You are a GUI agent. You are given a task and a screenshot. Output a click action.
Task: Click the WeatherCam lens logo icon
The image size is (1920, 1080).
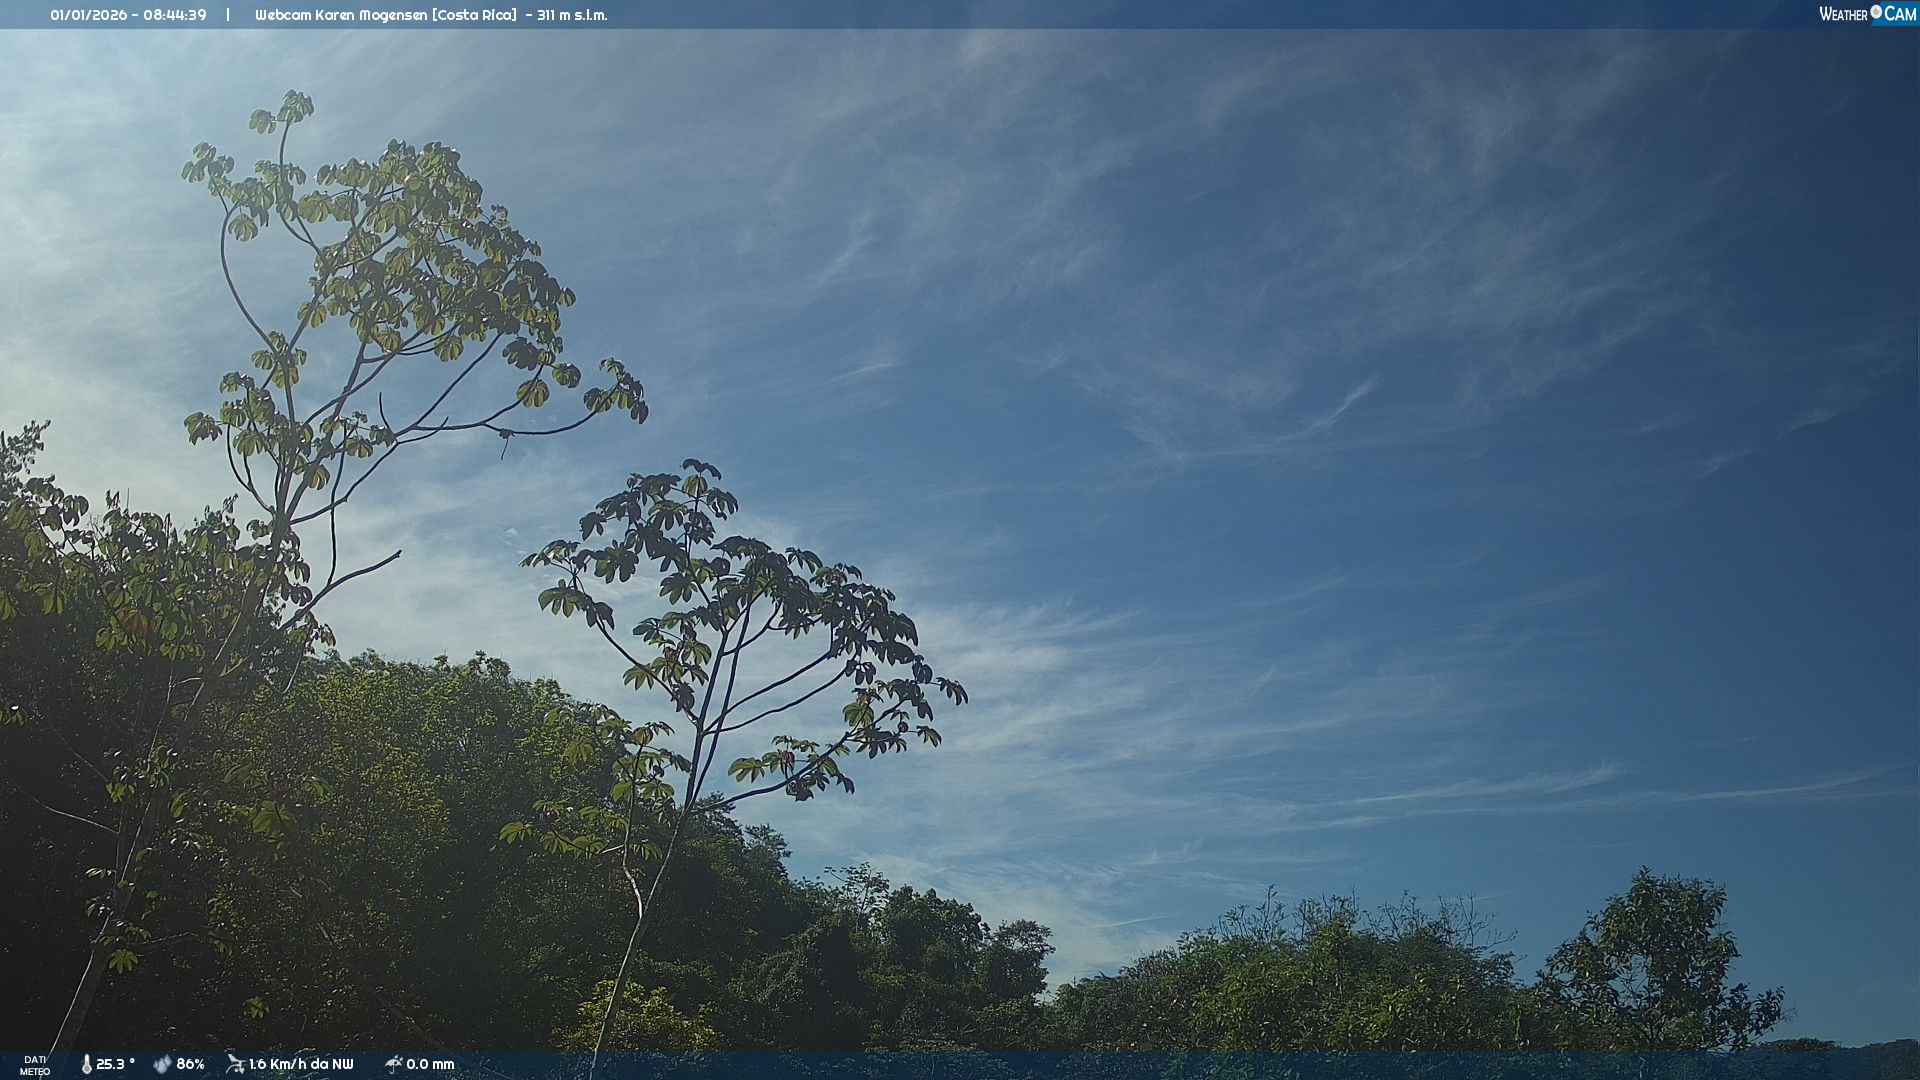coord(1876,12)
